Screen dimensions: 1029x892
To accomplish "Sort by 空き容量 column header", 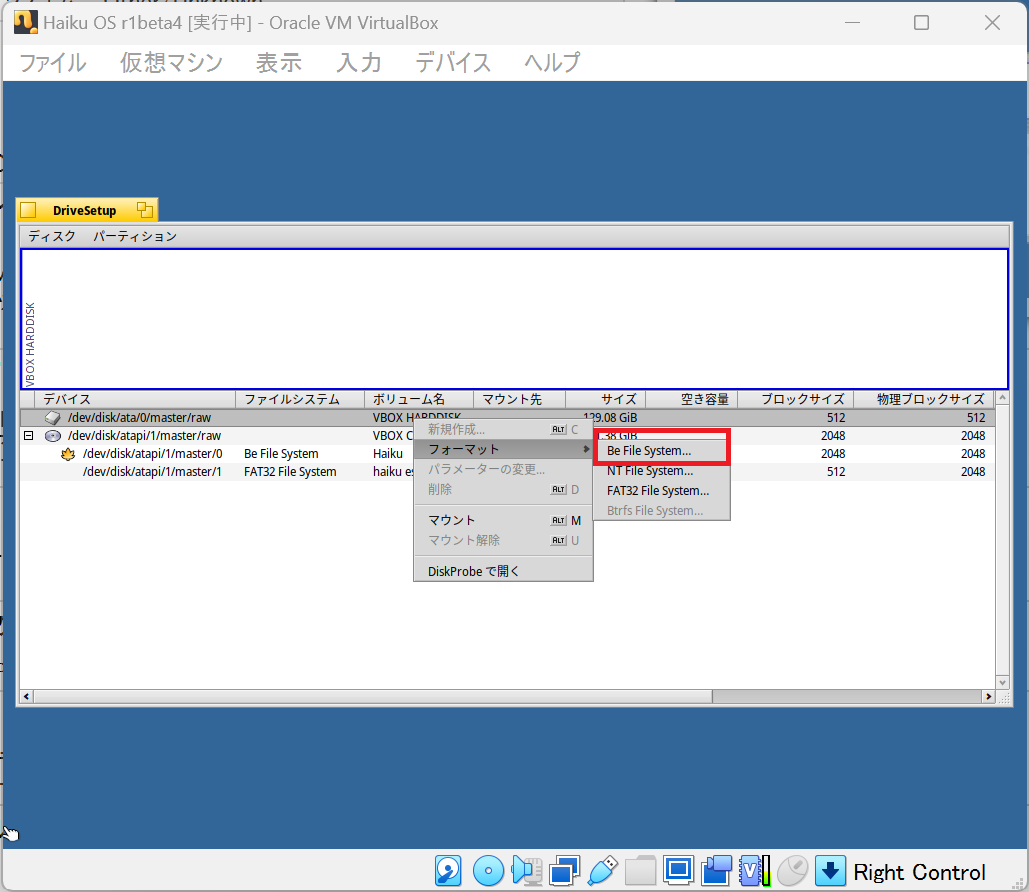I will coord(692,399).
